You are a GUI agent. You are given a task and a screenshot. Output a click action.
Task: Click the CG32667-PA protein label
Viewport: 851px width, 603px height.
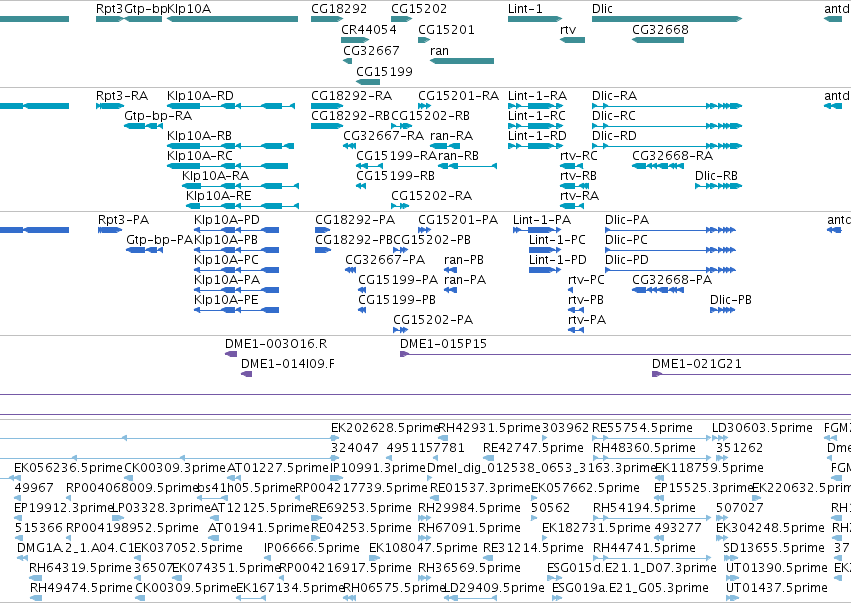click(x=385, y=260)
